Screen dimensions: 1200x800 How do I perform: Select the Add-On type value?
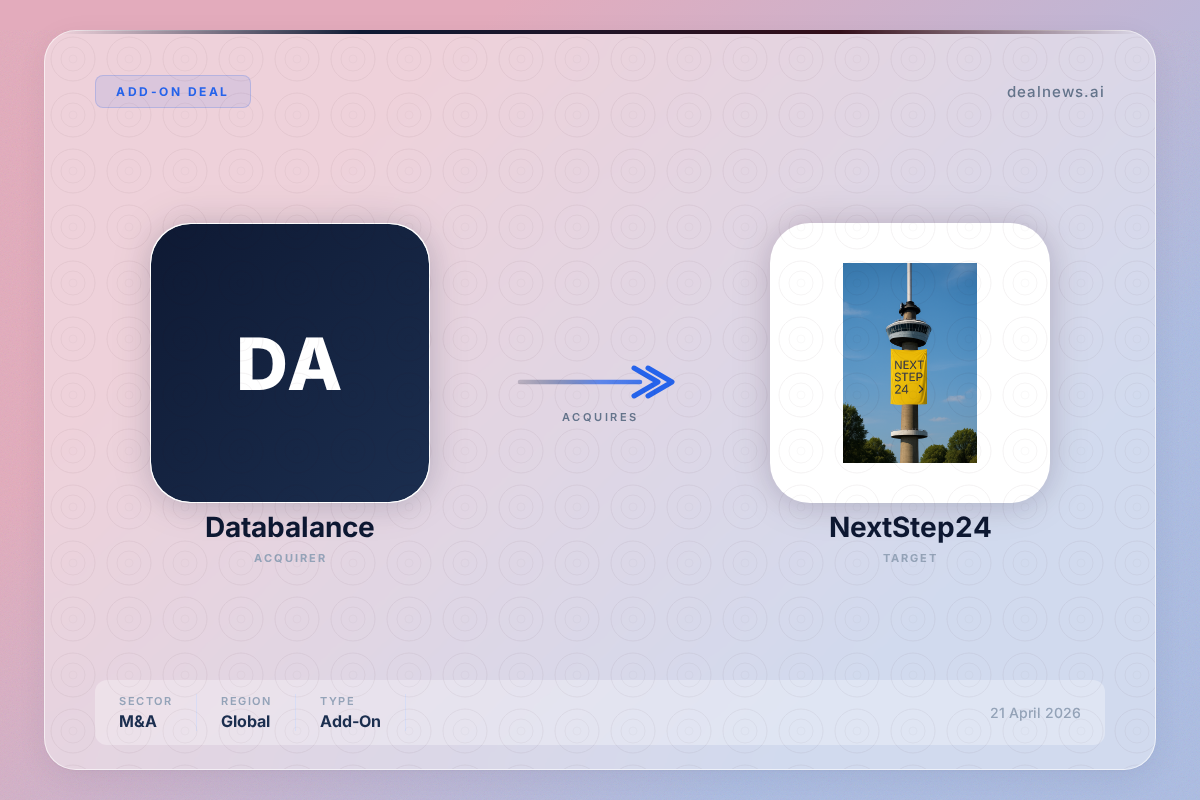point(350,721)
